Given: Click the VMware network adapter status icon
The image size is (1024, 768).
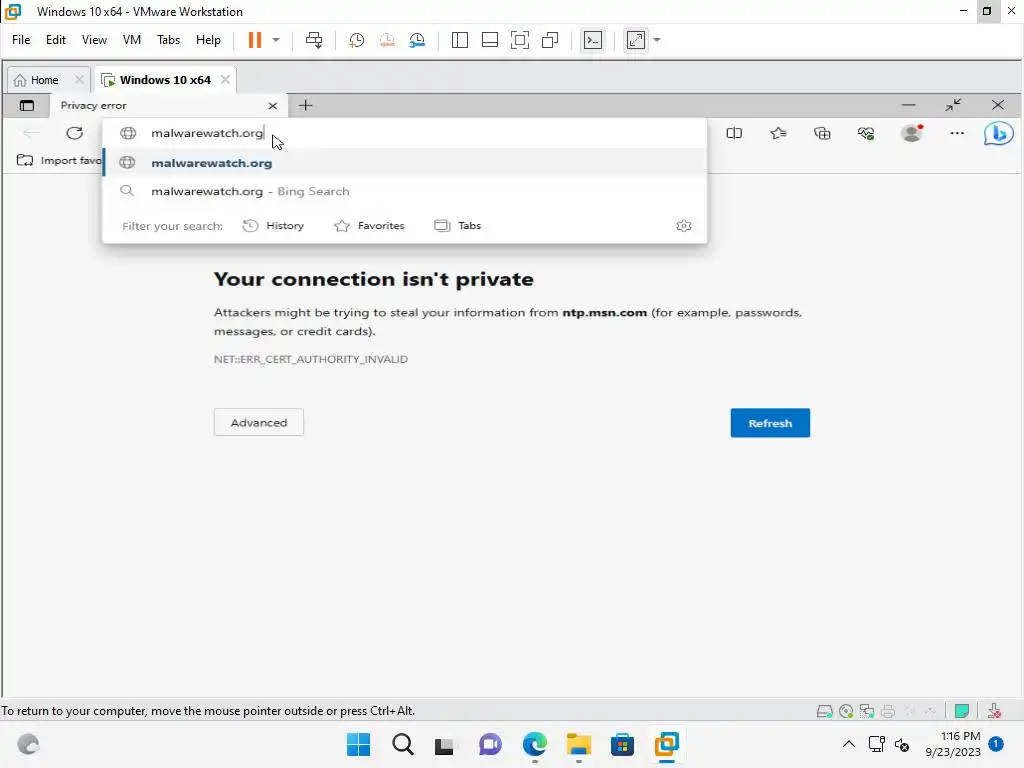Looking at the screenshot, I should [x=867, y=711].
